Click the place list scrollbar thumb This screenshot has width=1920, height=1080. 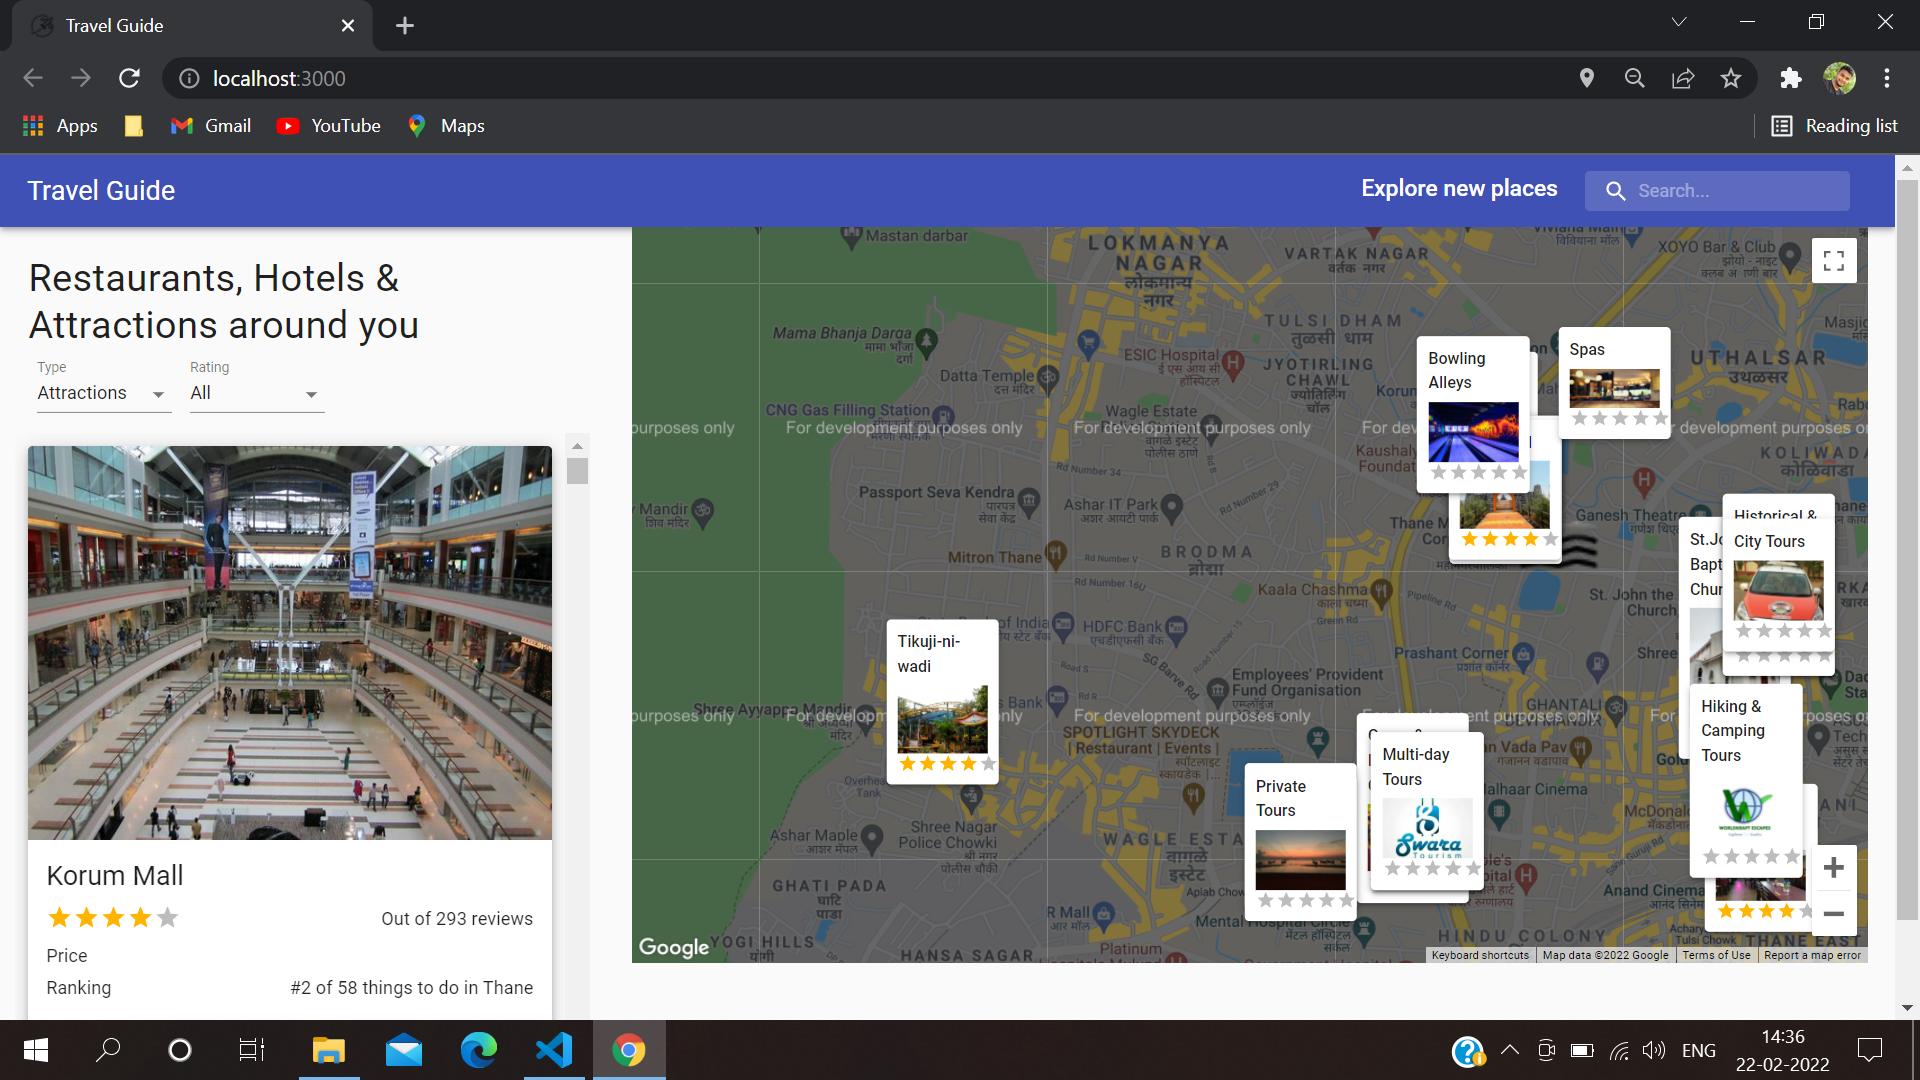577,471
